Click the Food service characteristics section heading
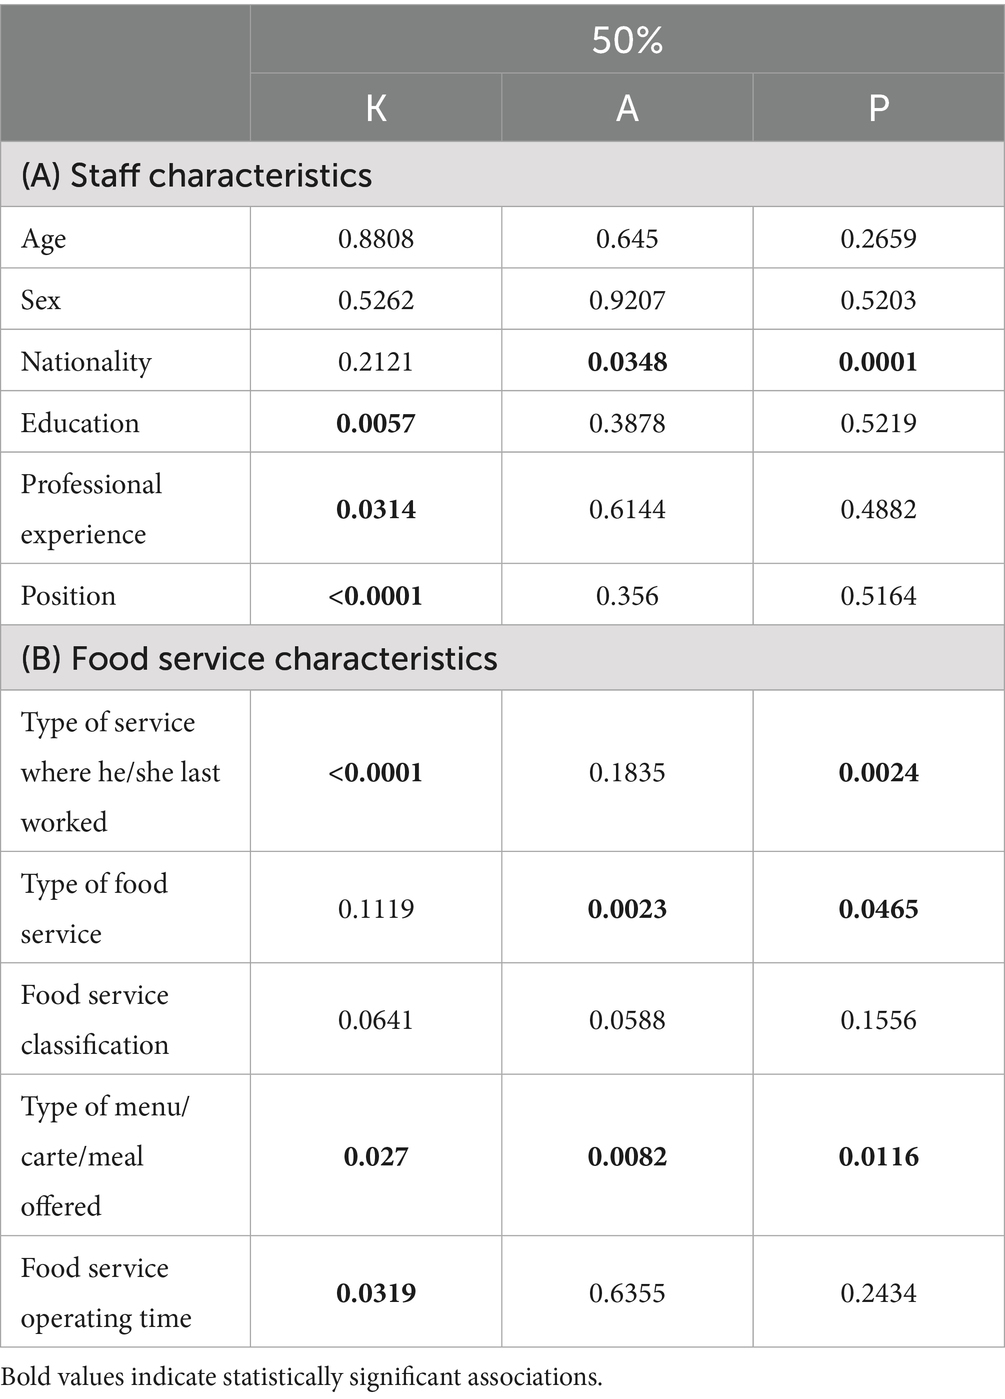 259,658
